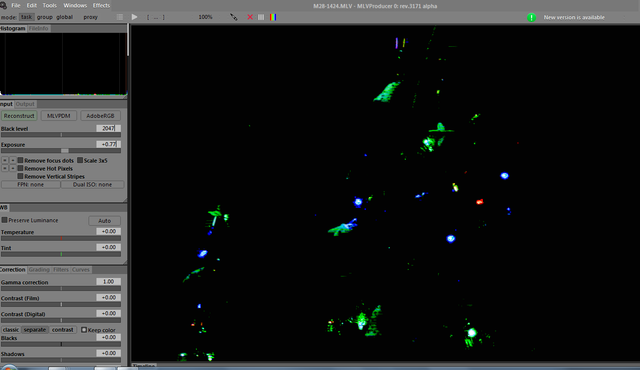Click the Black level value field

click(x=109, y=128)
